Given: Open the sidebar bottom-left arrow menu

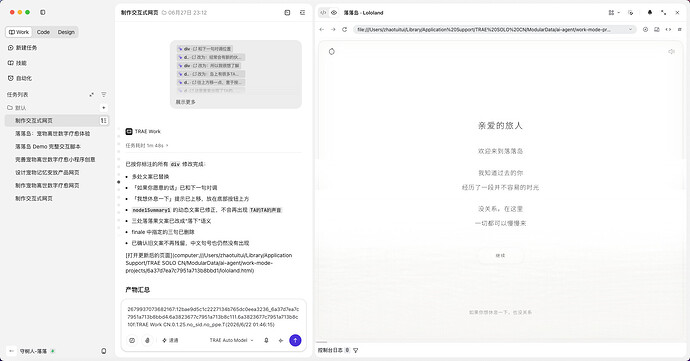Looking at the screenshot, I should click(x=11, y=351).
